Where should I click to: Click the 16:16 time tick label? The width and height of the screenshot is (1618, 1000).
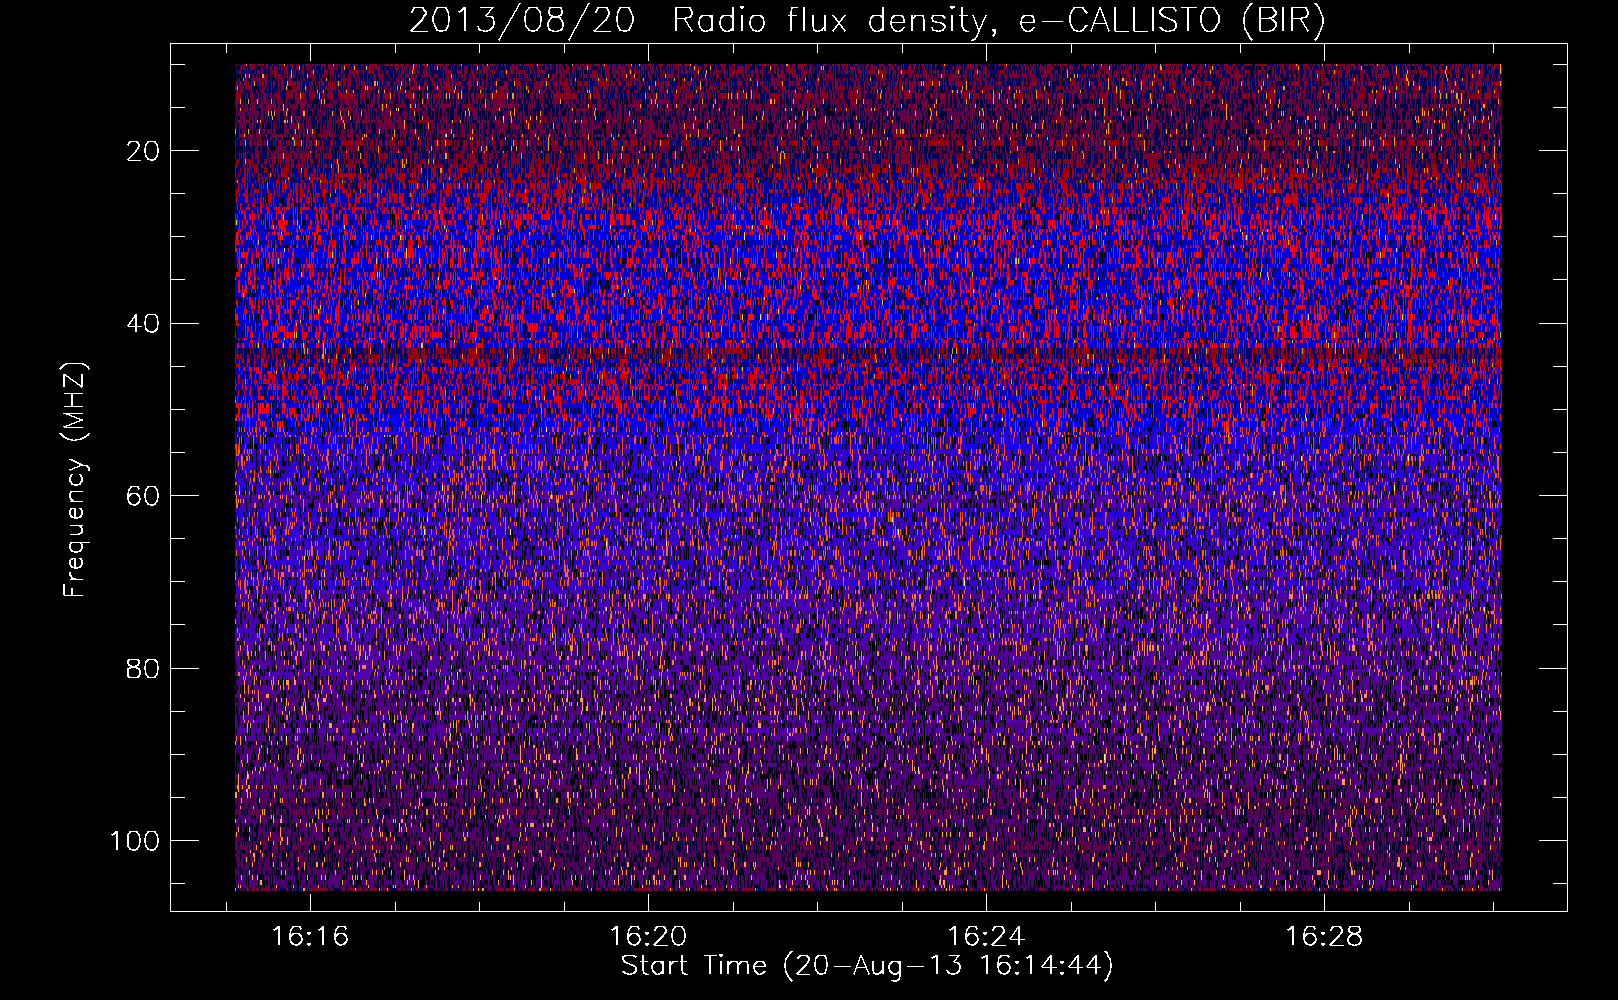pos(311,937)
